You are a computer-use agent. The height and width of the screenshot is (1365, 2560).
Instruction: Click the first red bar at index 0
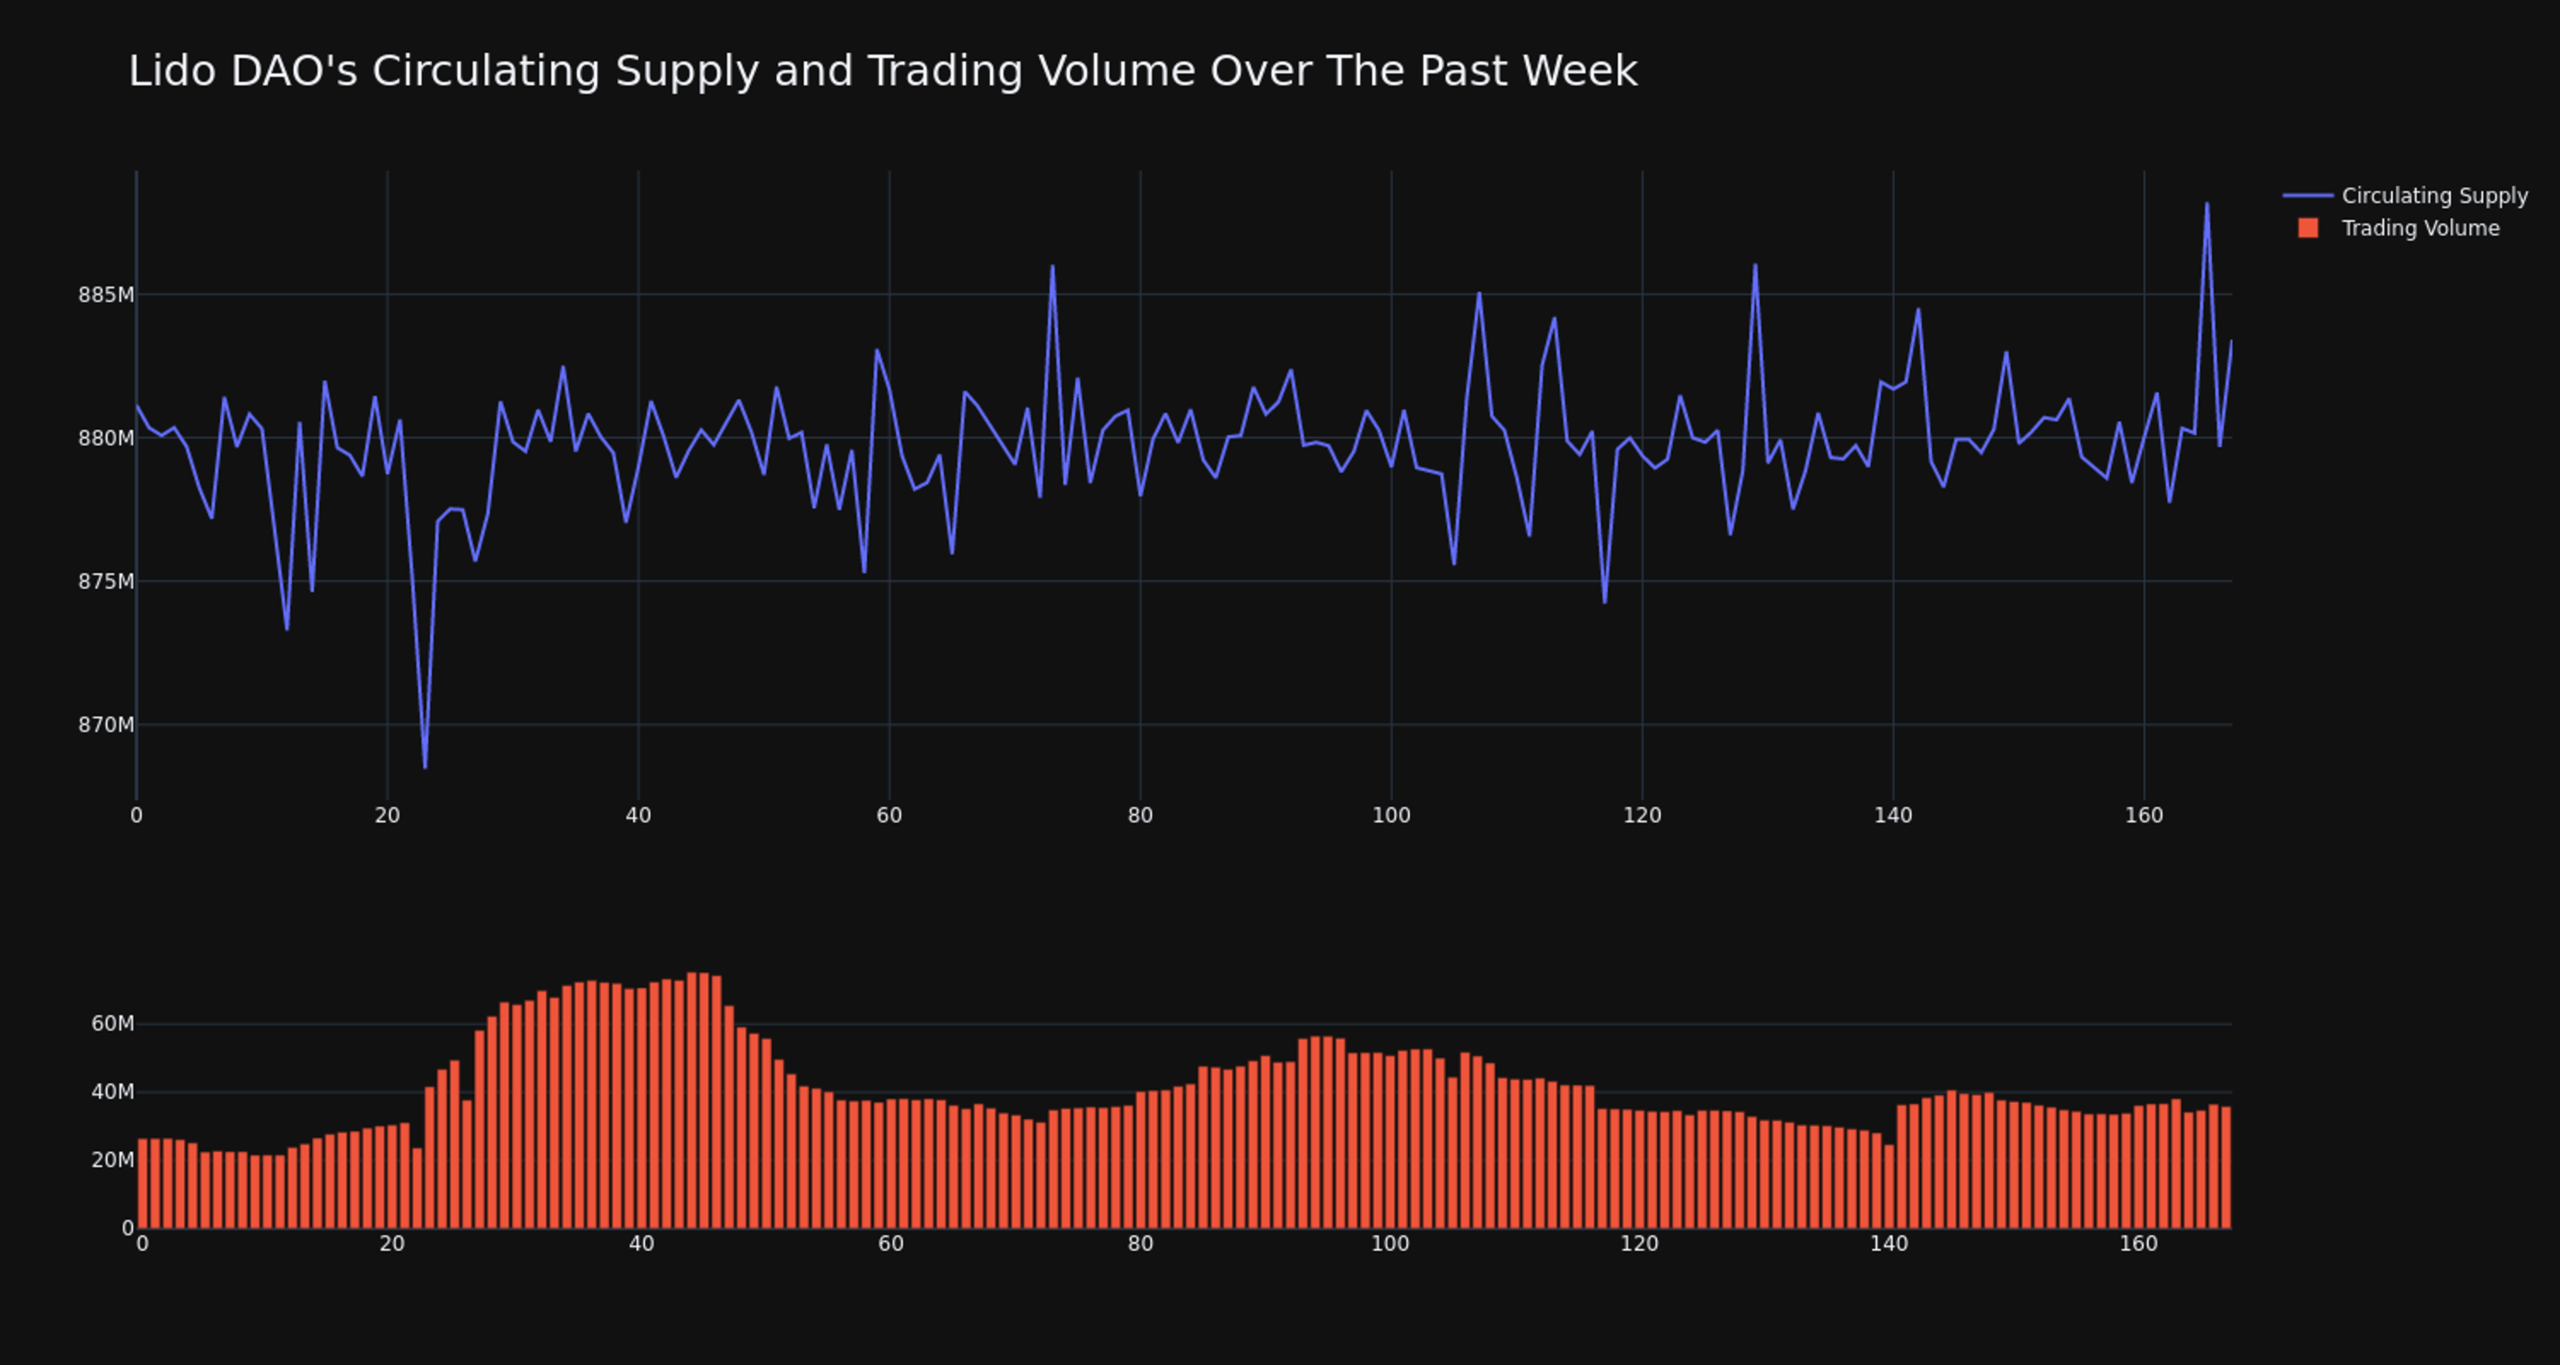click(x=143, y=1185)
